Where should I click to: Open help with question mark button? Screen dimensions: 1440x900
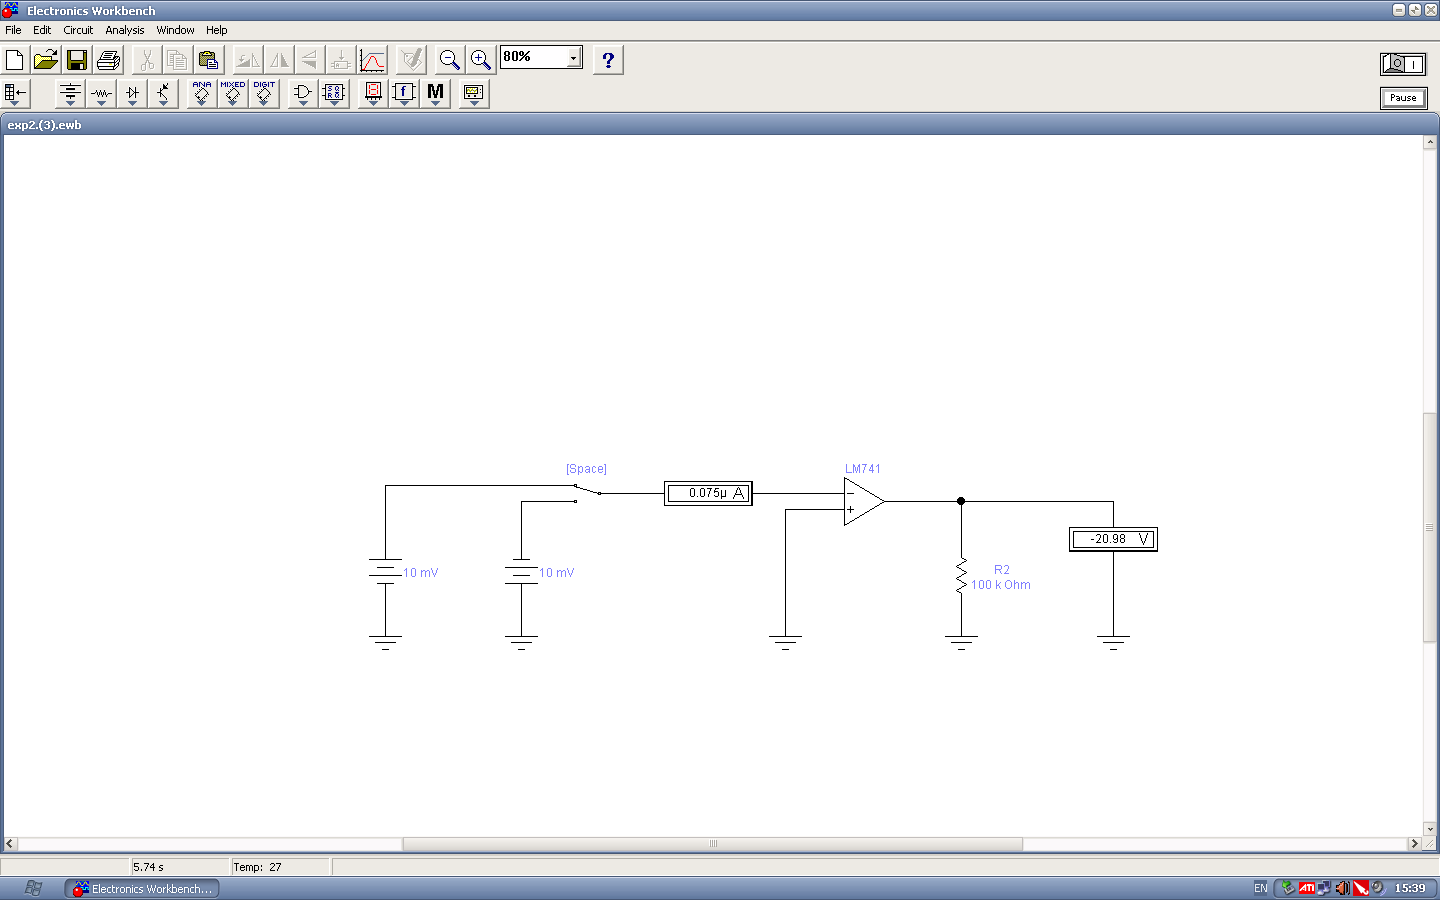coord(608,60)
